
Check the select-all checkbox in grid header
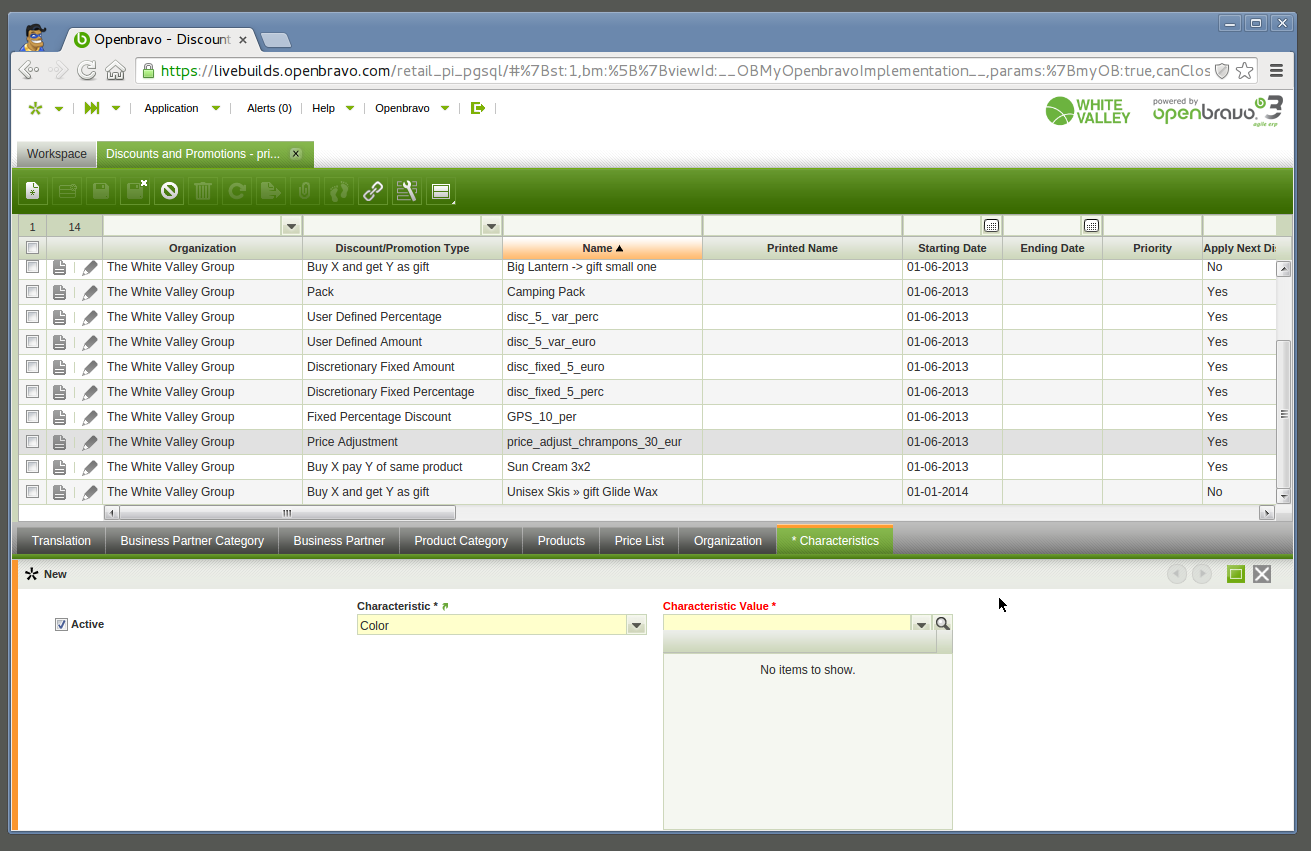pyautogui.click(x=32, y=248)
